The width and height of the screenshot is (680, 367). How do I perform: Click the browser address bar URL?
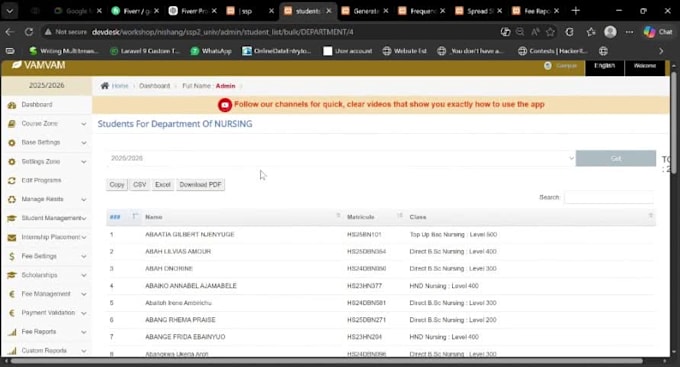coord(222,32)
